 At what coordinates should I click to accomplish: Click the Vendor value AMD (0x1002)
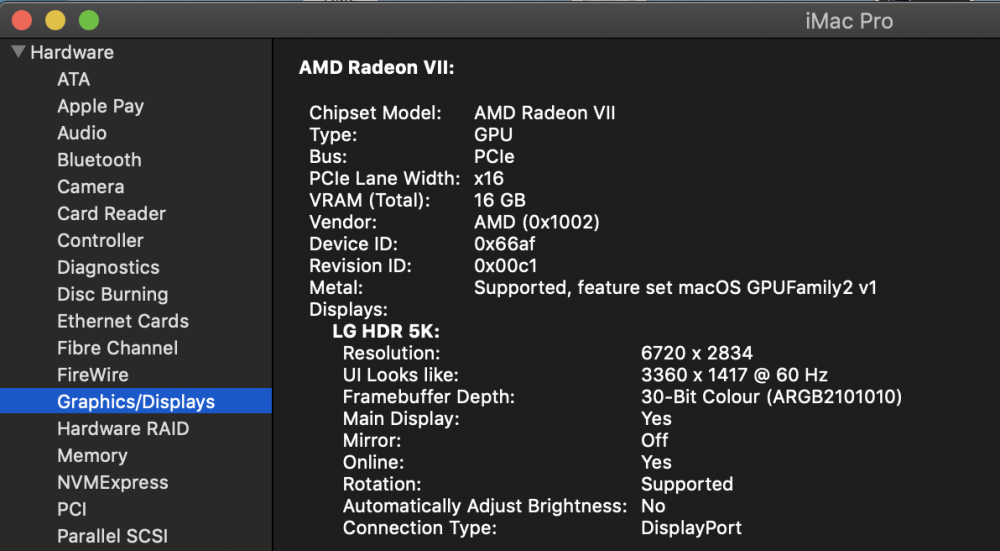tap(536, 222)
